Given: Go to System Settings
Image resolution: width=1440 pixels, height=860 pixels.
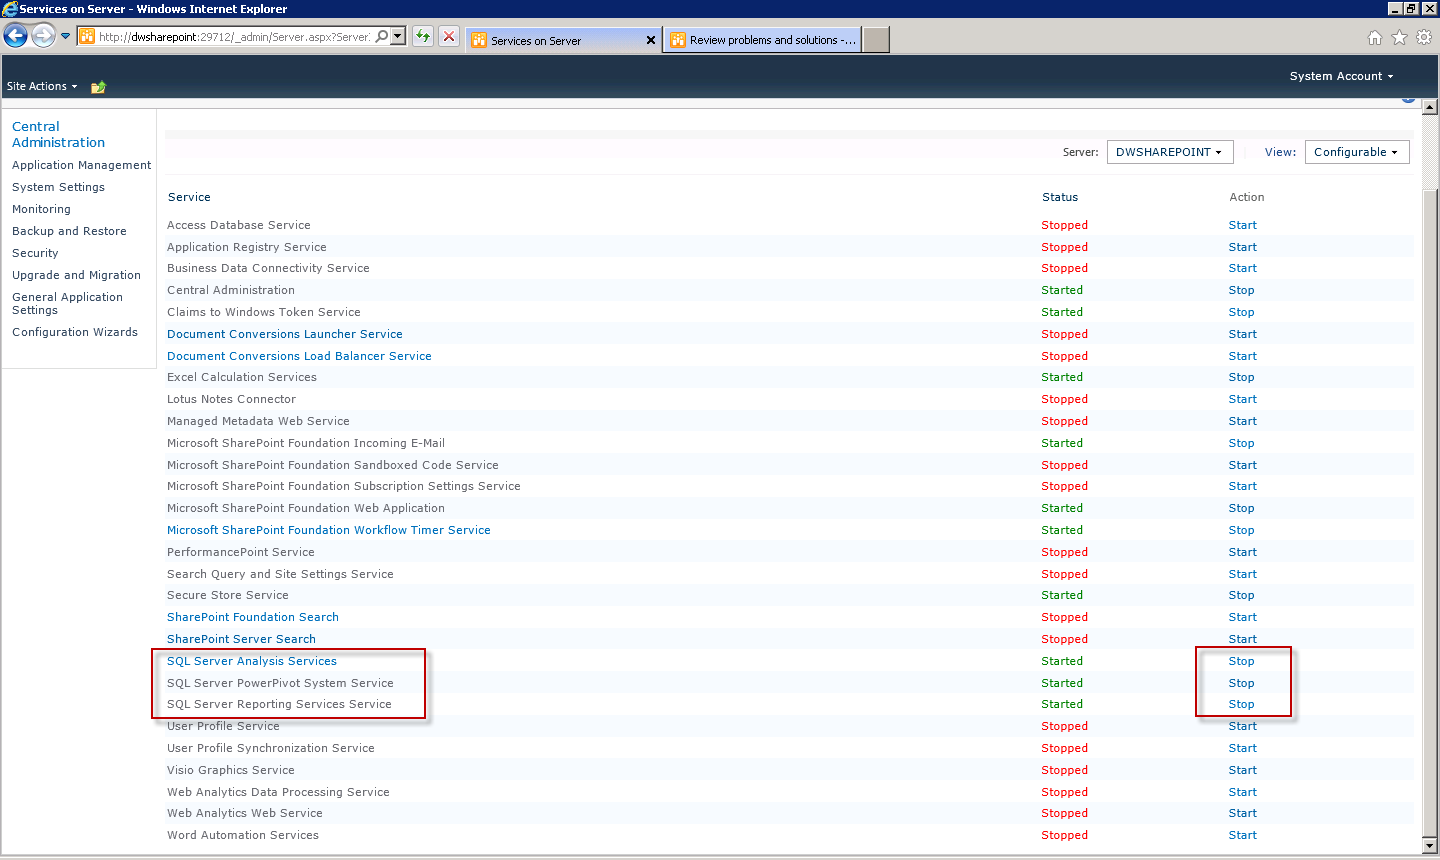Looking at the screenshot, I should click(x=58, y=187).
